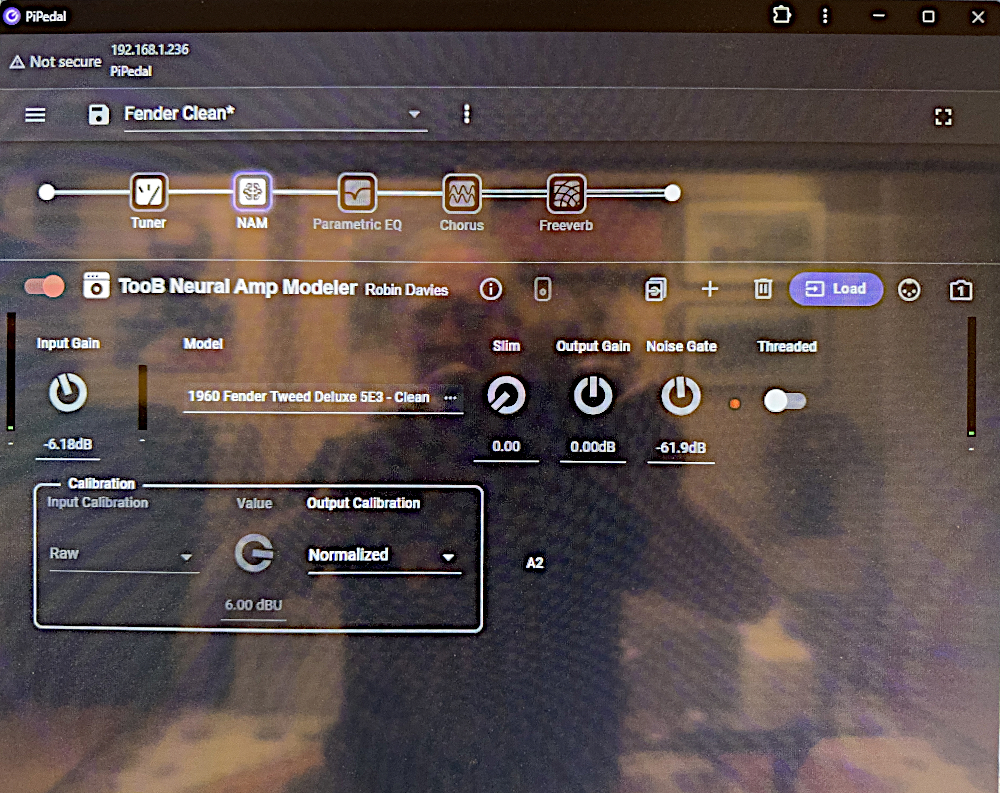The width and height of the screenshot is (1000, 793).
Task: Click the A2 label beside Calibration
Action: [x=534, y=563]
